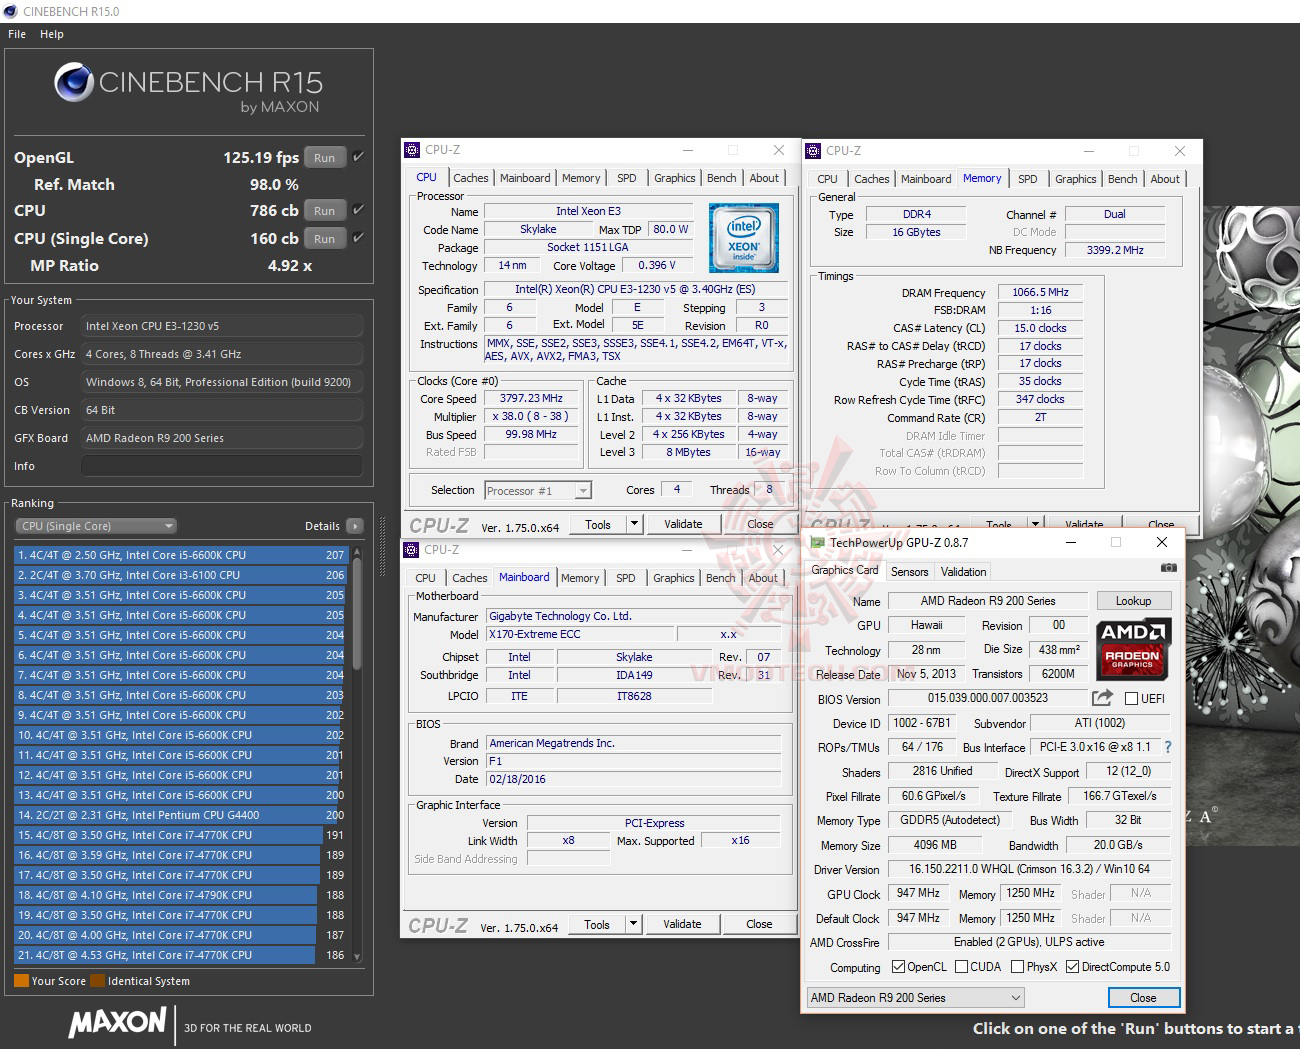This screenshot has width=1300, height=1049.
Task: Click Validate in the CPU-Z Mainboard window
Action: click(682, 924)
